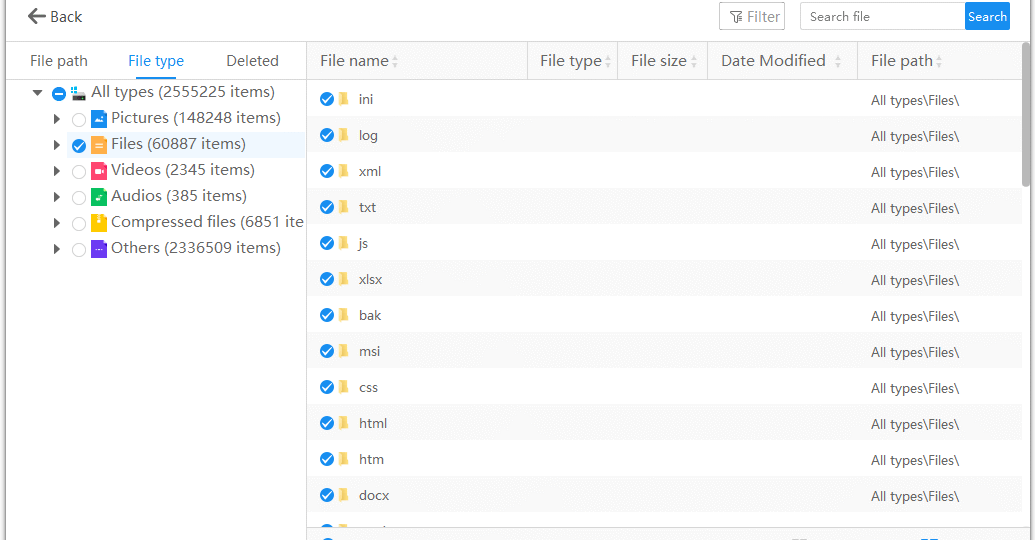Screen dimensions: 1035x540
Task: Select the Pictures radio button
Action: click(x=79, y=119)
